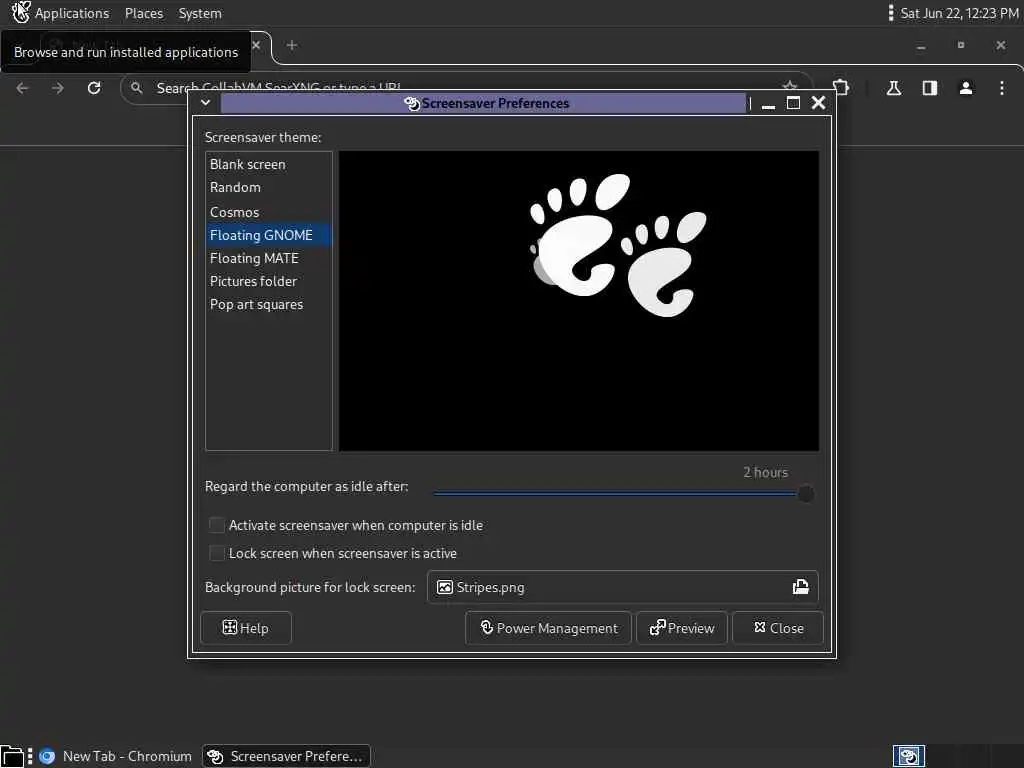Viewport: 1024px width, 768px height.
Task: Select Pictures folder theme
Action: pyautogui.click(x=268, y=281)
